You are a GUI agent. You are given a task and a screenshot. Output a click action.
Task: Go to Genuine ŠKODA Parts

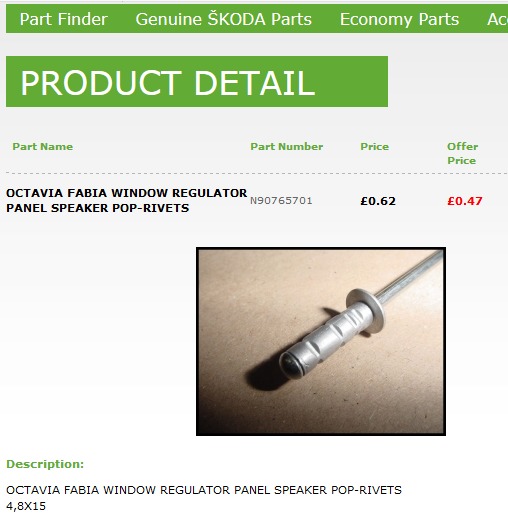click(223, 19)
